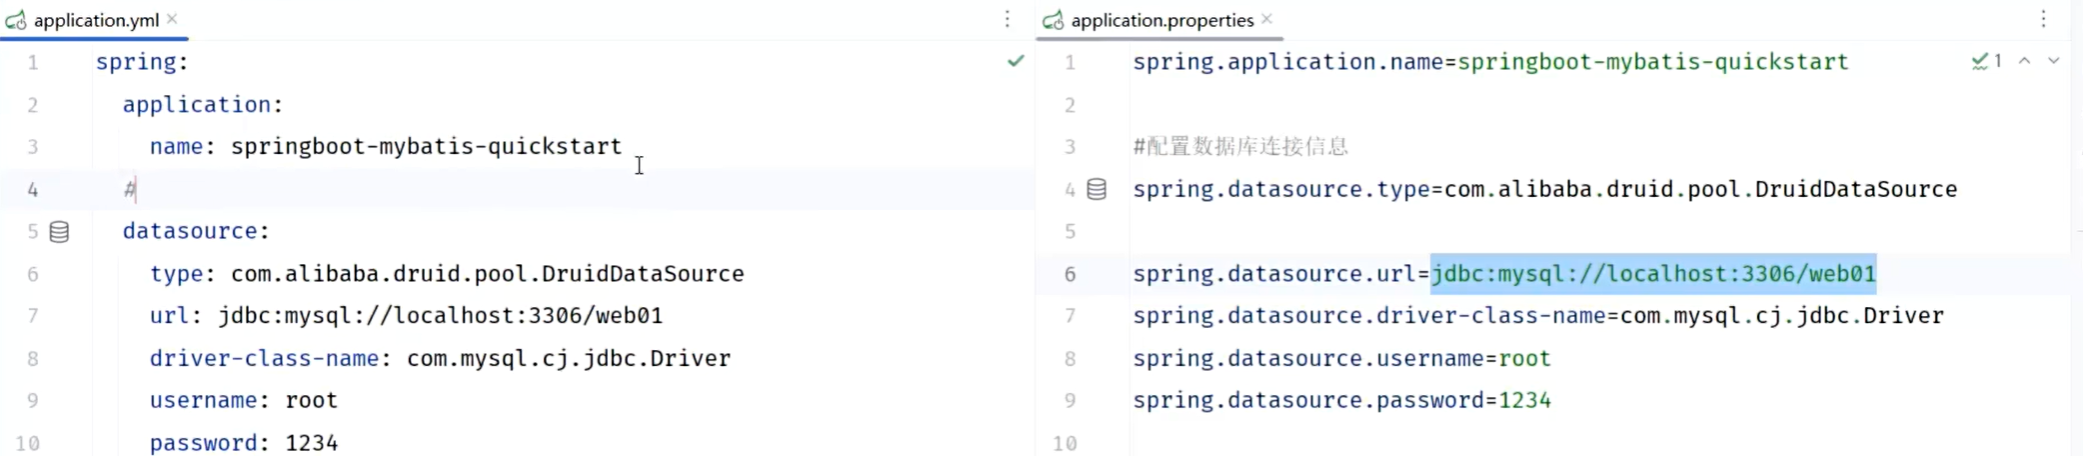Click the right editor's vertical scrollbar
The height and width of the screenshot is (456, 2083).
click(x=2076, y=240)
